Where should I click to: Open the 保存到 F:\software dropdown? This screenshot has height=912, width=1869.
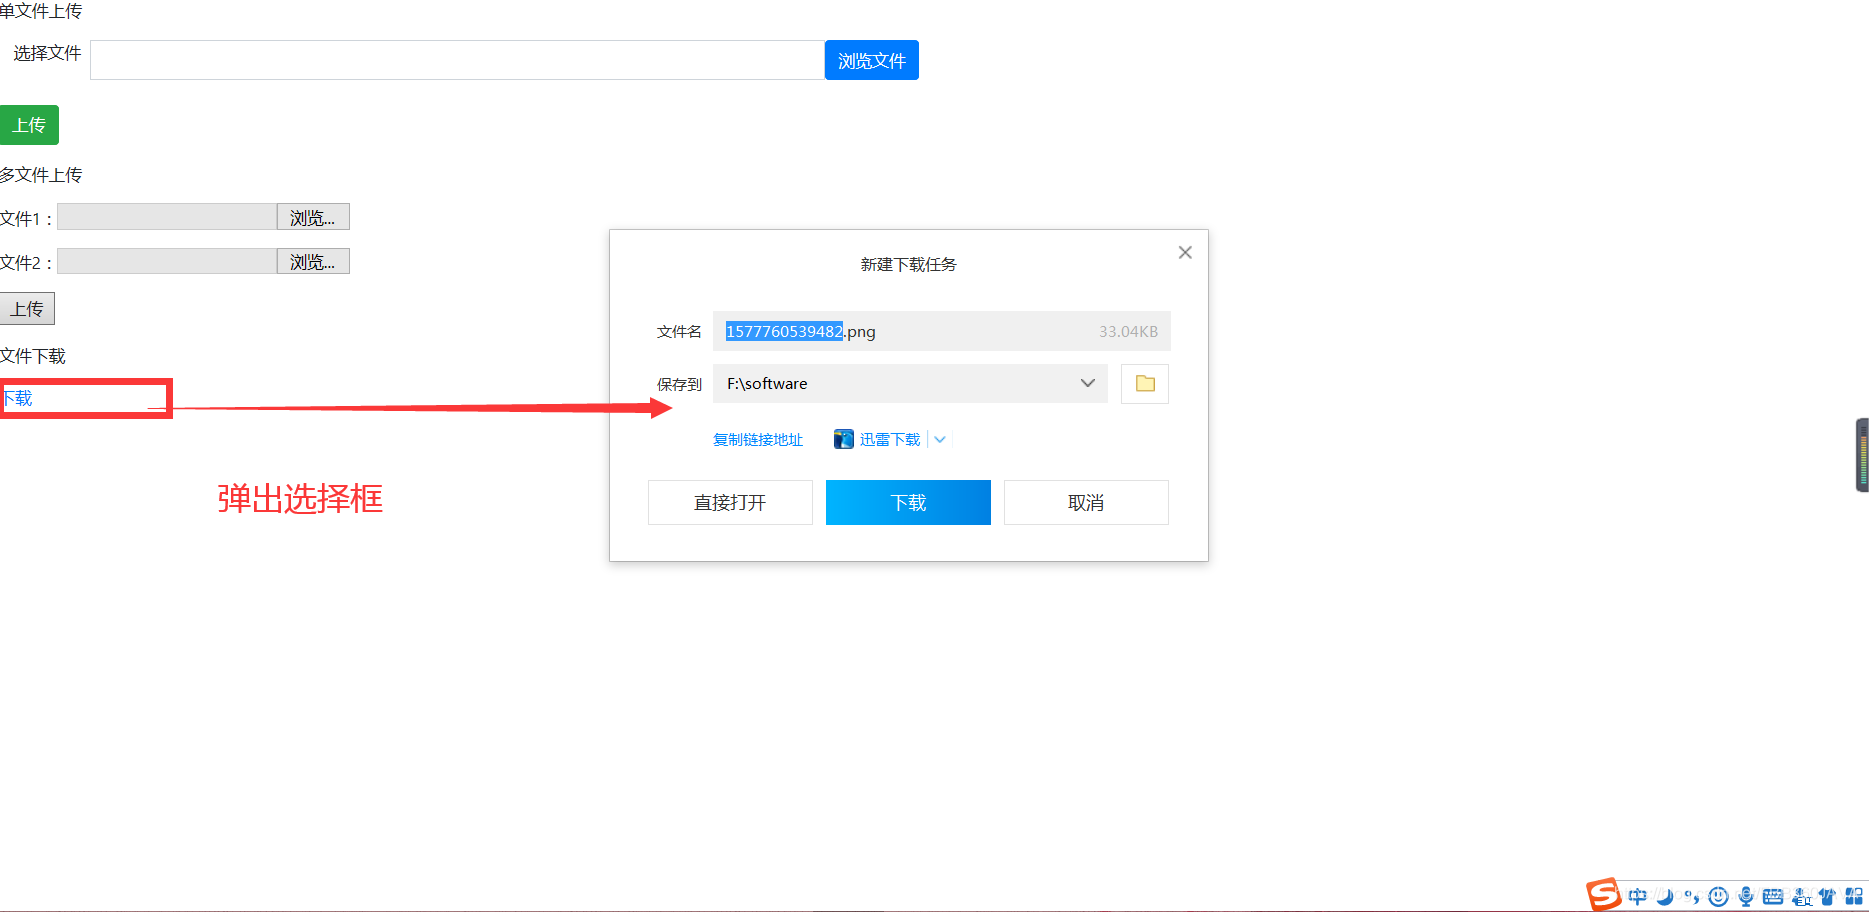910,384
